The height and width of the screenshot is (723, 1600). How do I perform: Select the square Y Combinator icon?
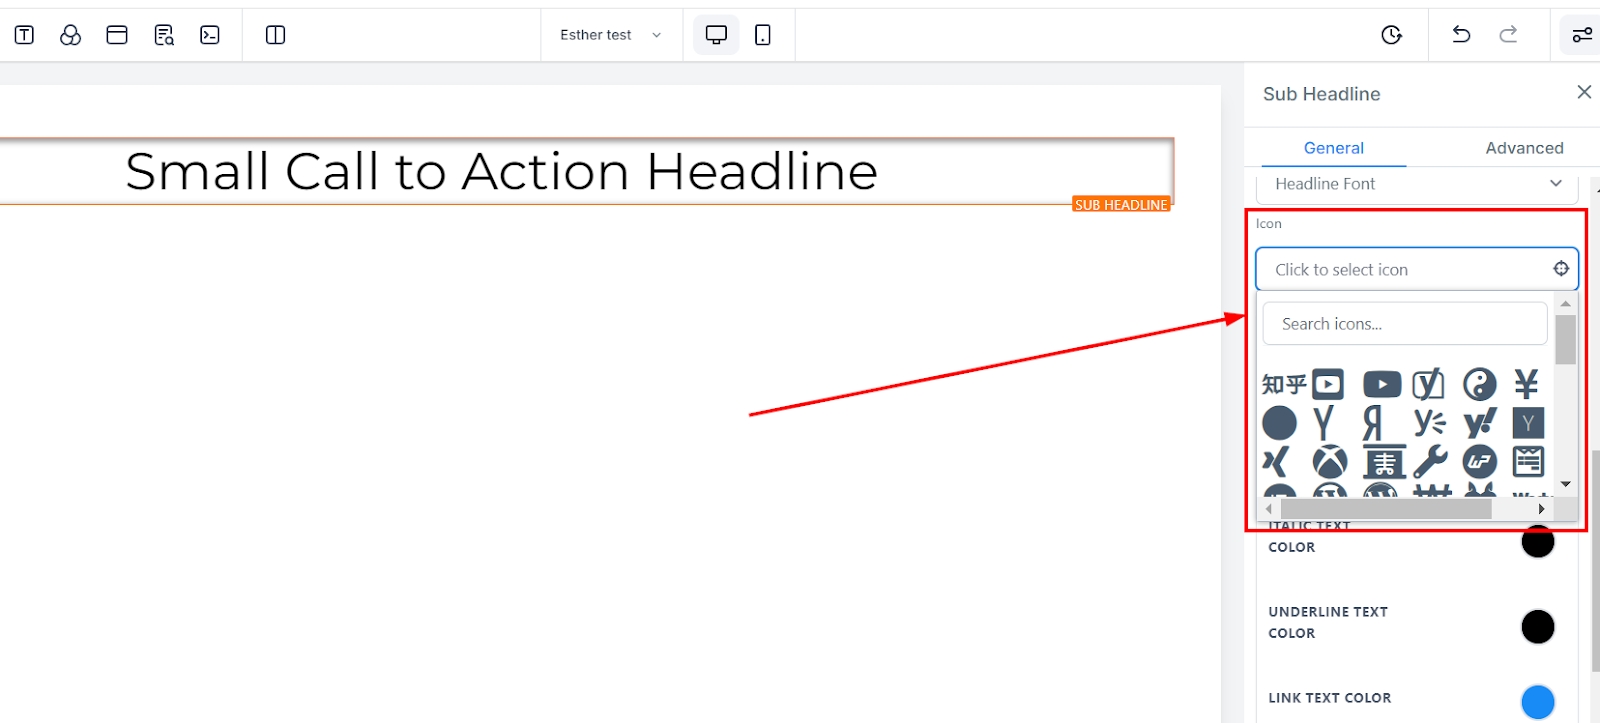point(1528,423)
